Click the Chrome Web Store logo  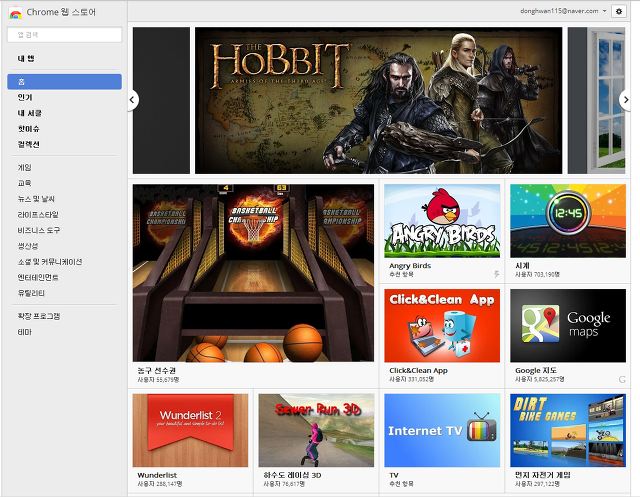click(x=16, y=13)
